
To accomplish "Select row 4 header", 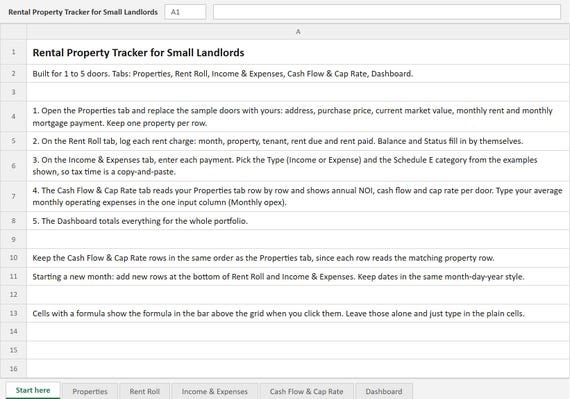I will tap(13, 117).
